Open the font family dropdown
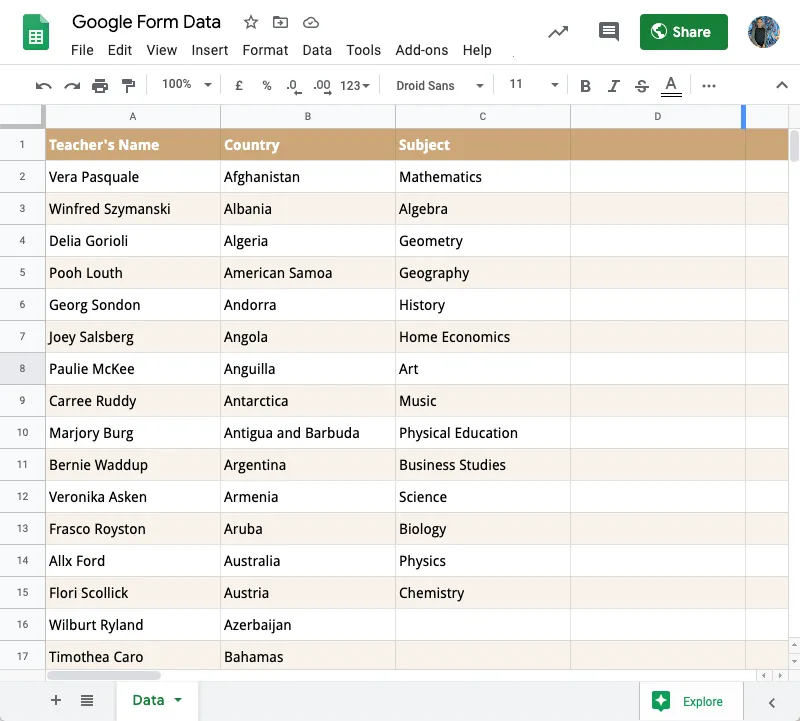This screenshot has width=800, height=721. [440, 85]
